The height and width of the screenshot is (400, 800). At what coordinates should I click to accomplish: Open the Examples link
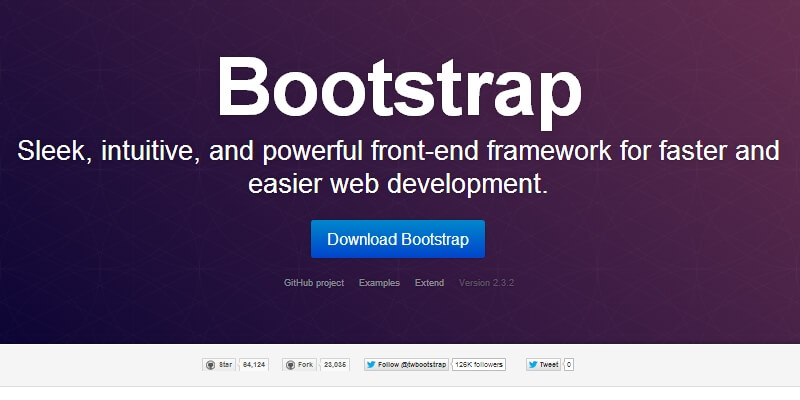379,283
